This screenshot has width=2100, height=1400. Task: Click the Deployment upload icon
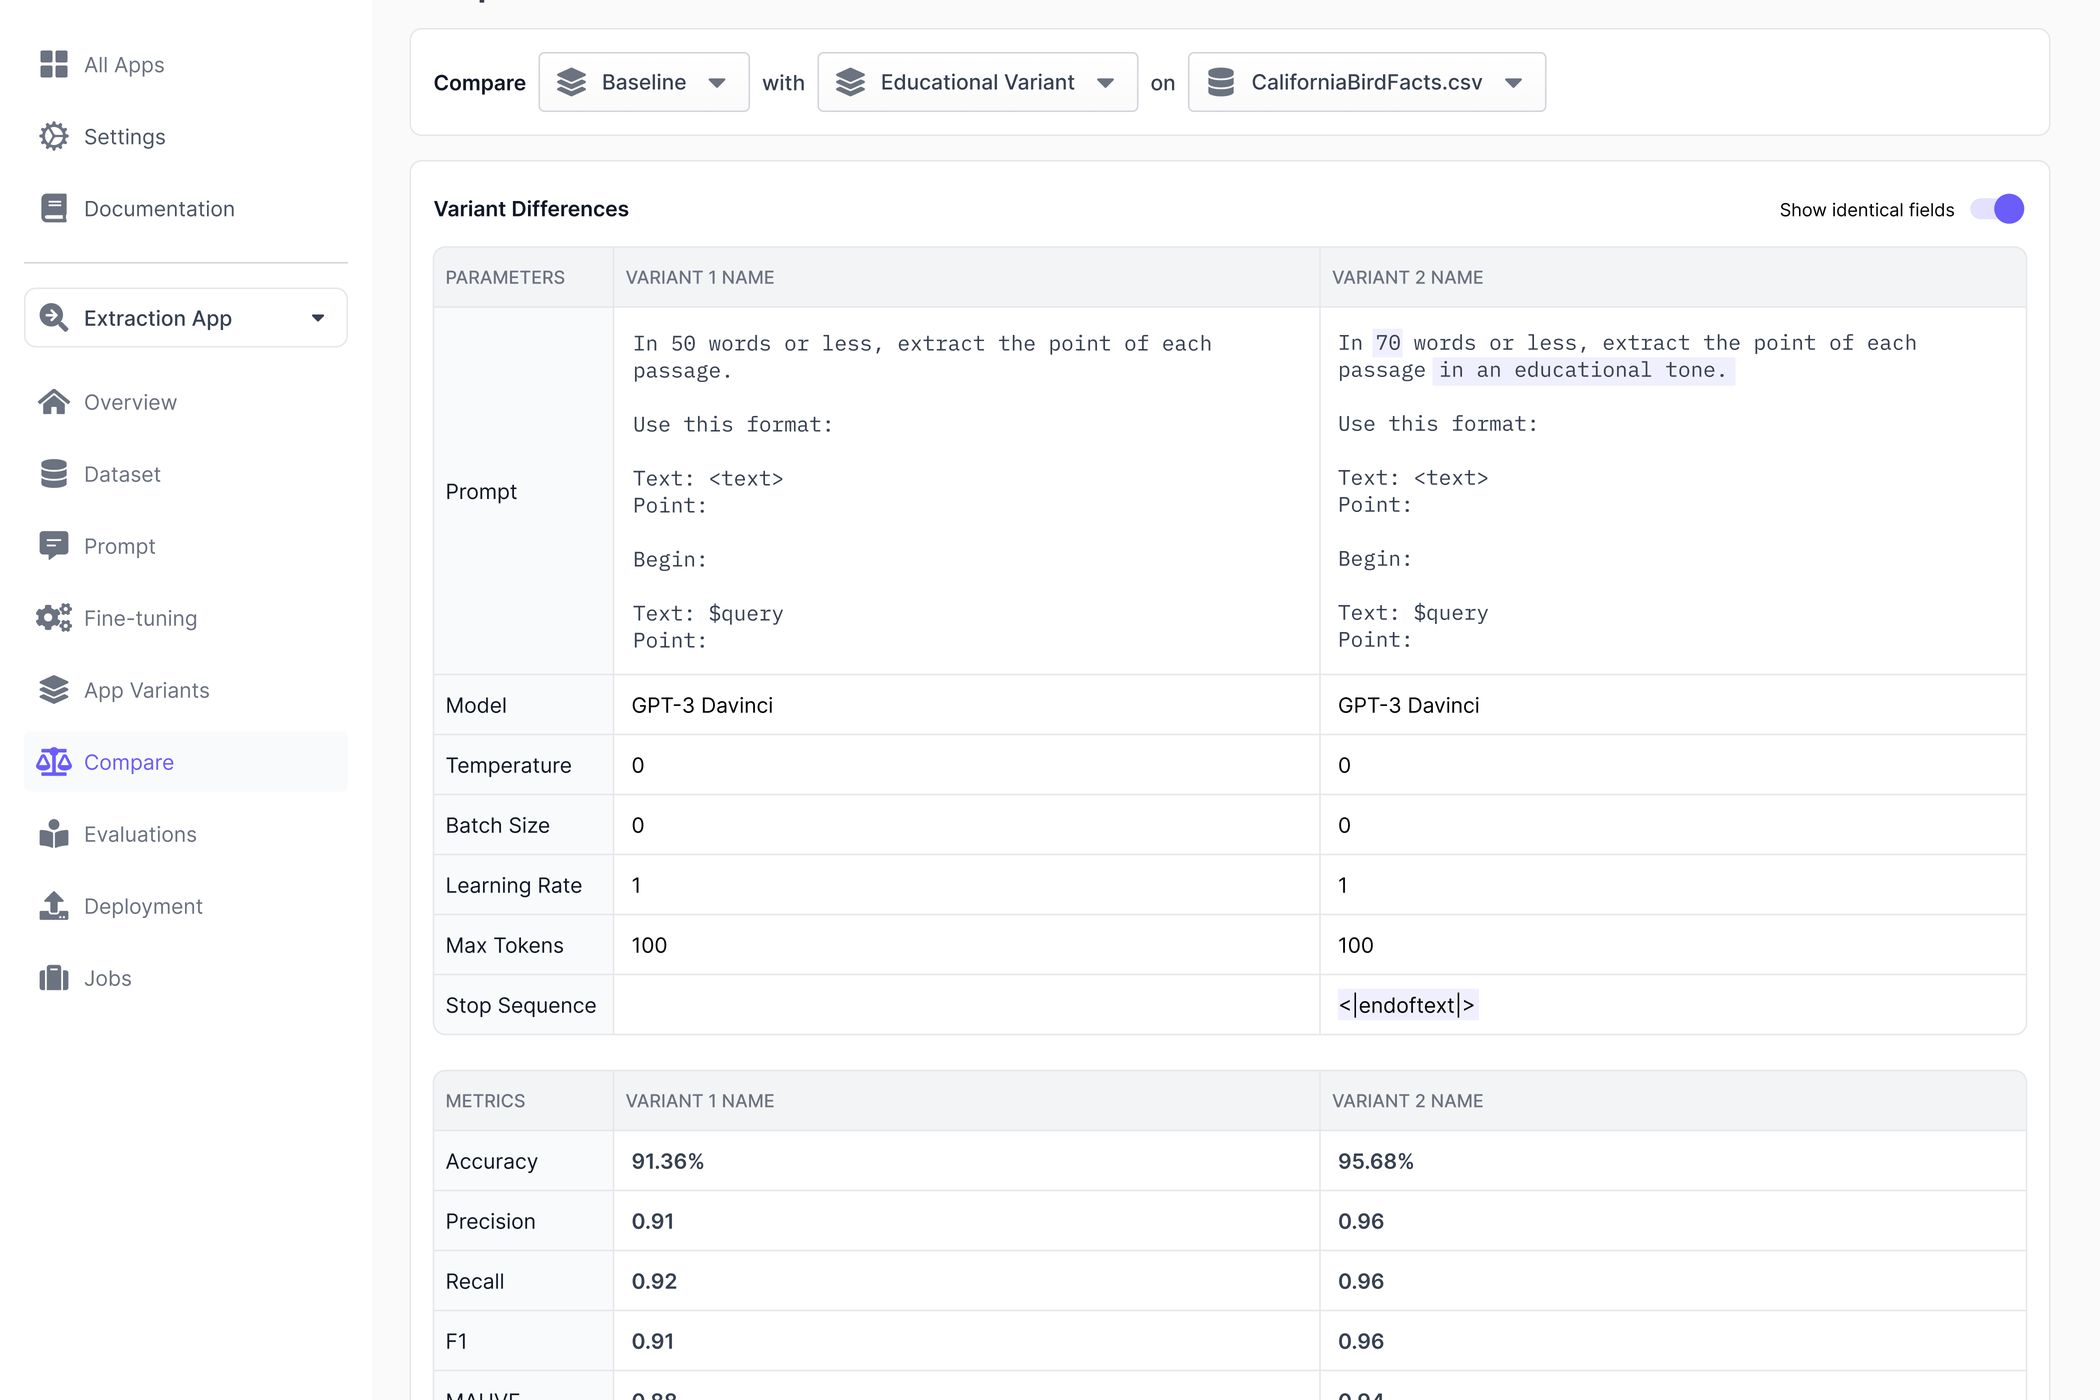pos(54,906)
